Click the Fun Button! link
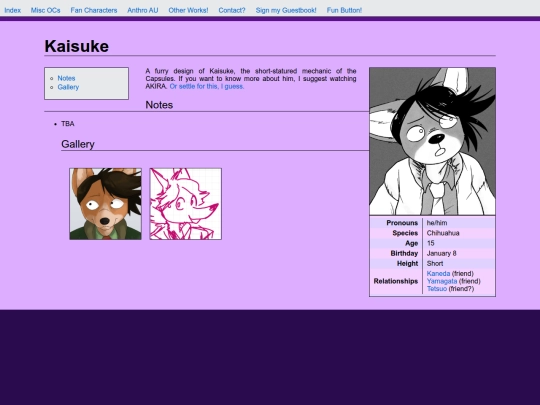Image resolution: width=540 pixels, height=405 pixels. 344,10
